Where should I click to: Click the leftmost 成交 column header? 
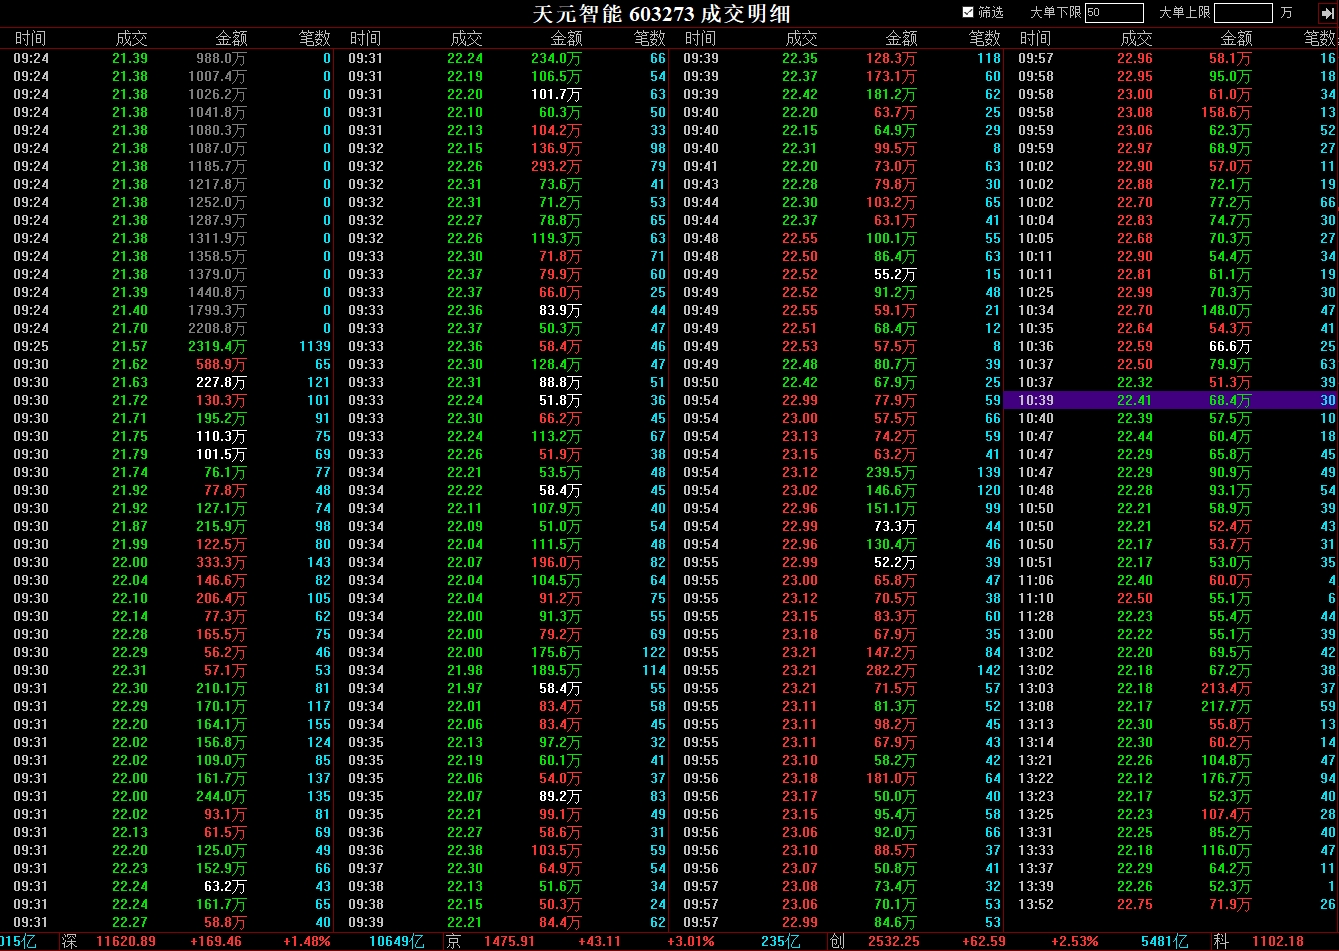click(131, 38)
